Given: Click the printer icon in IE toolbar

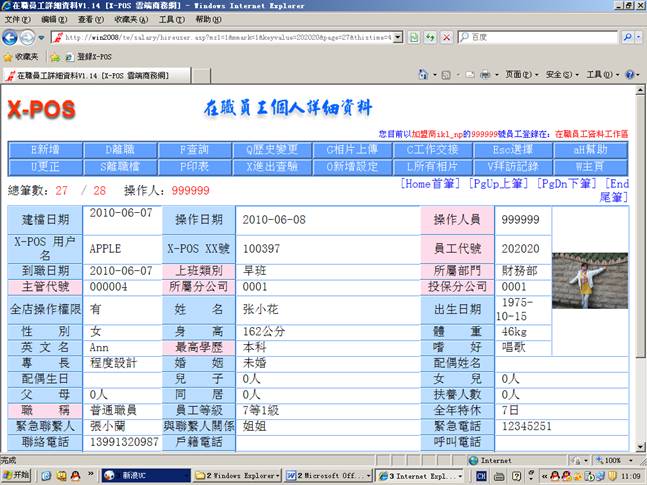Looking at the screenshot, I should coord(485,75).
